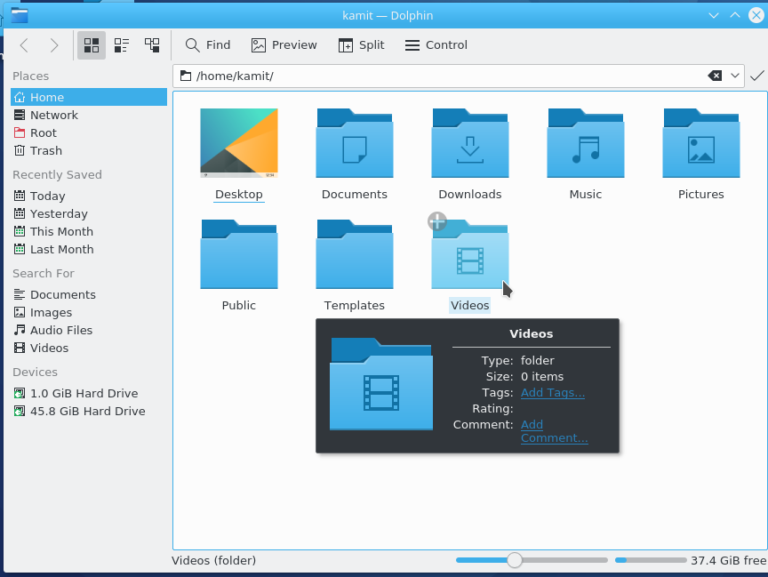Show files saved This Month
This screenshot has height=577, width=768.
click(89, 231)
